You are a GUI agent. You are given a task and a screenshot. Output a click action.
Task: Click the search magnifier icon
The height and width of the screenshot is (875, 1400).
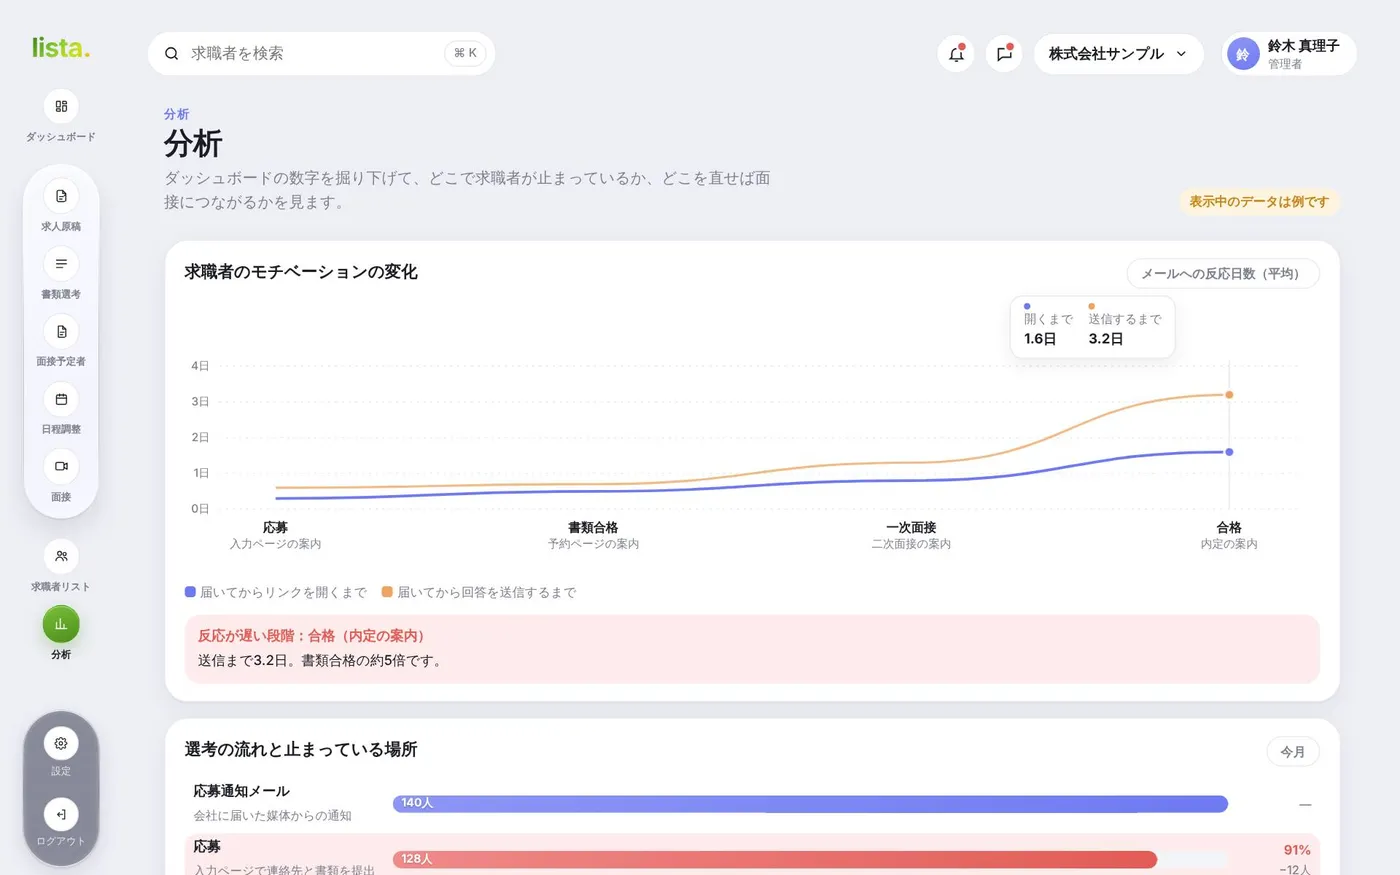[172, 53]
